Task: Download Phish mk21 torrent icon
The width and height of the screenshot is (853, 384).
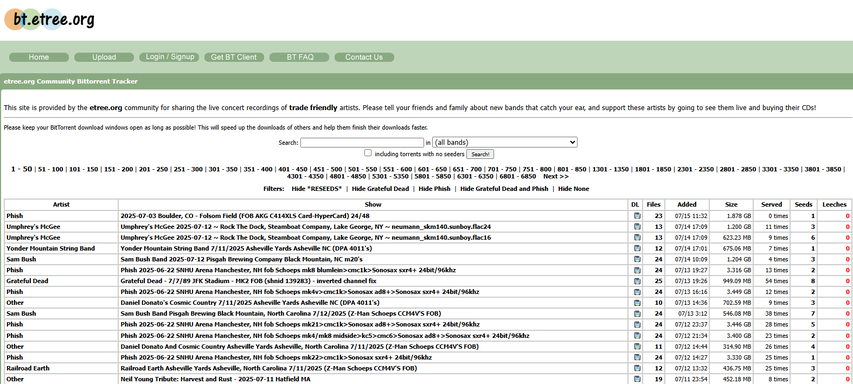Action: [637, 325]
